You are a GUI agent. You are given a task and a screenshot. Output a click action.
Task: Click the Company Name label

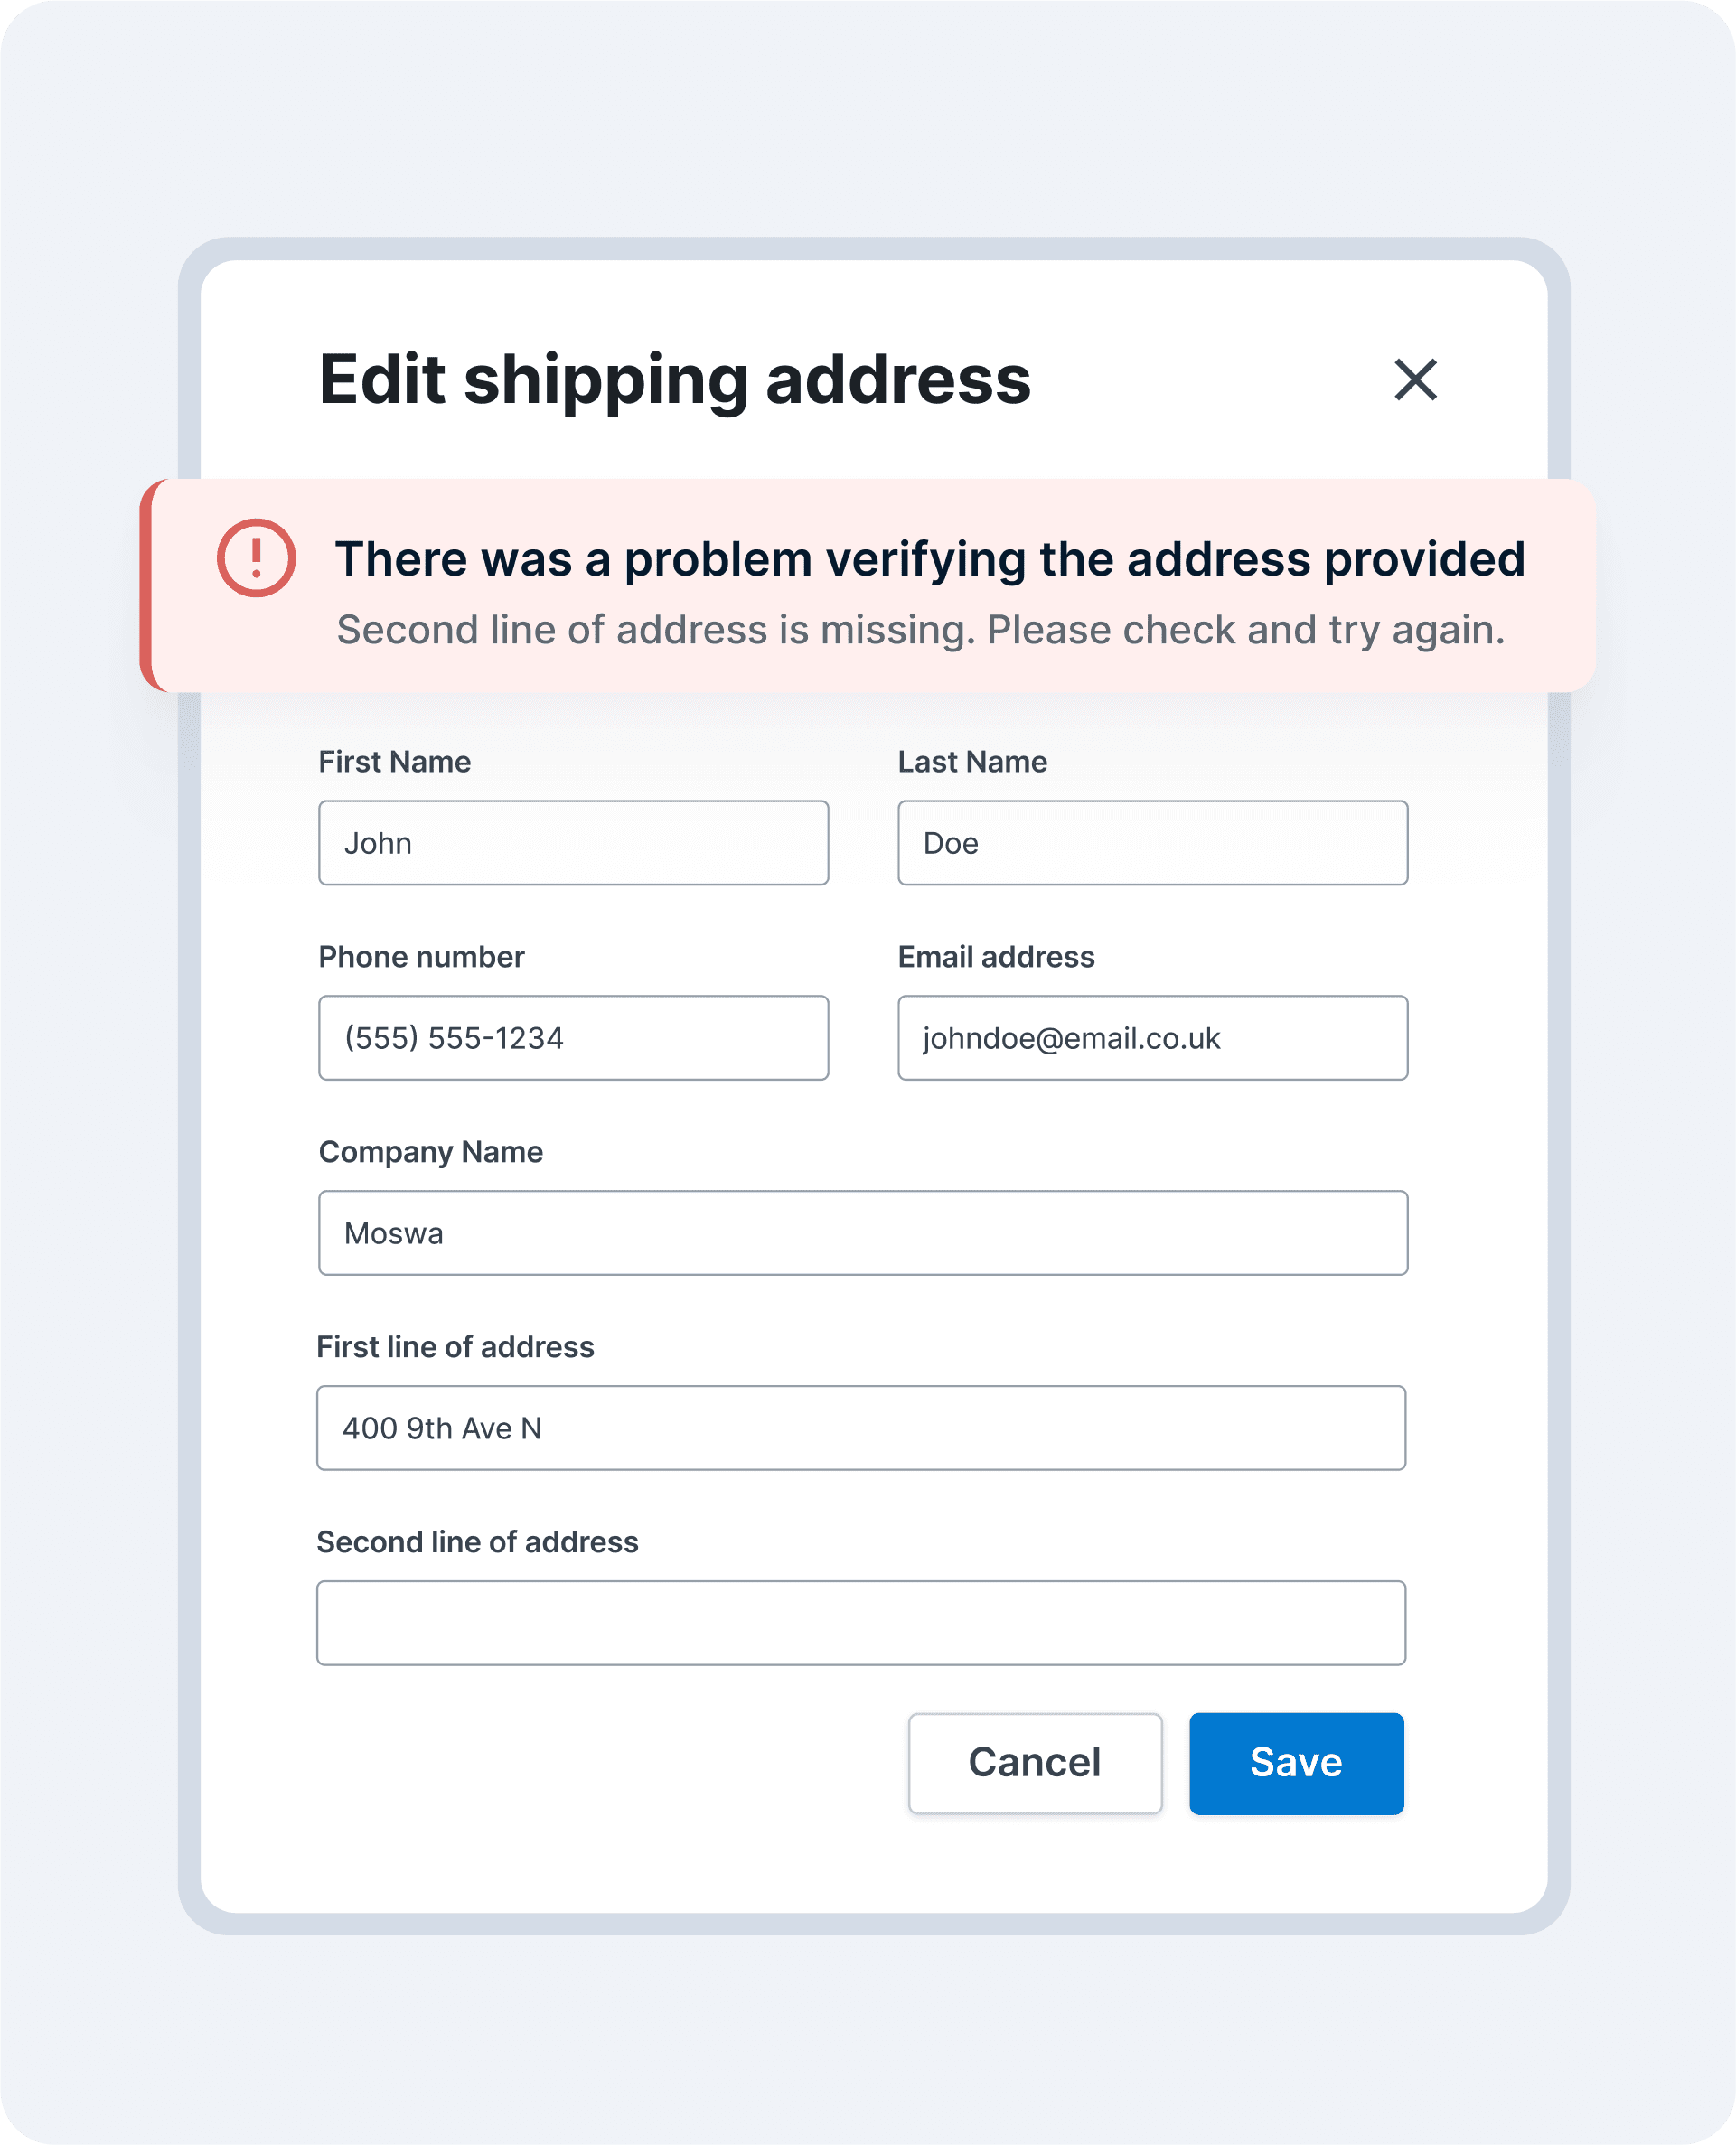point(430,1152)
